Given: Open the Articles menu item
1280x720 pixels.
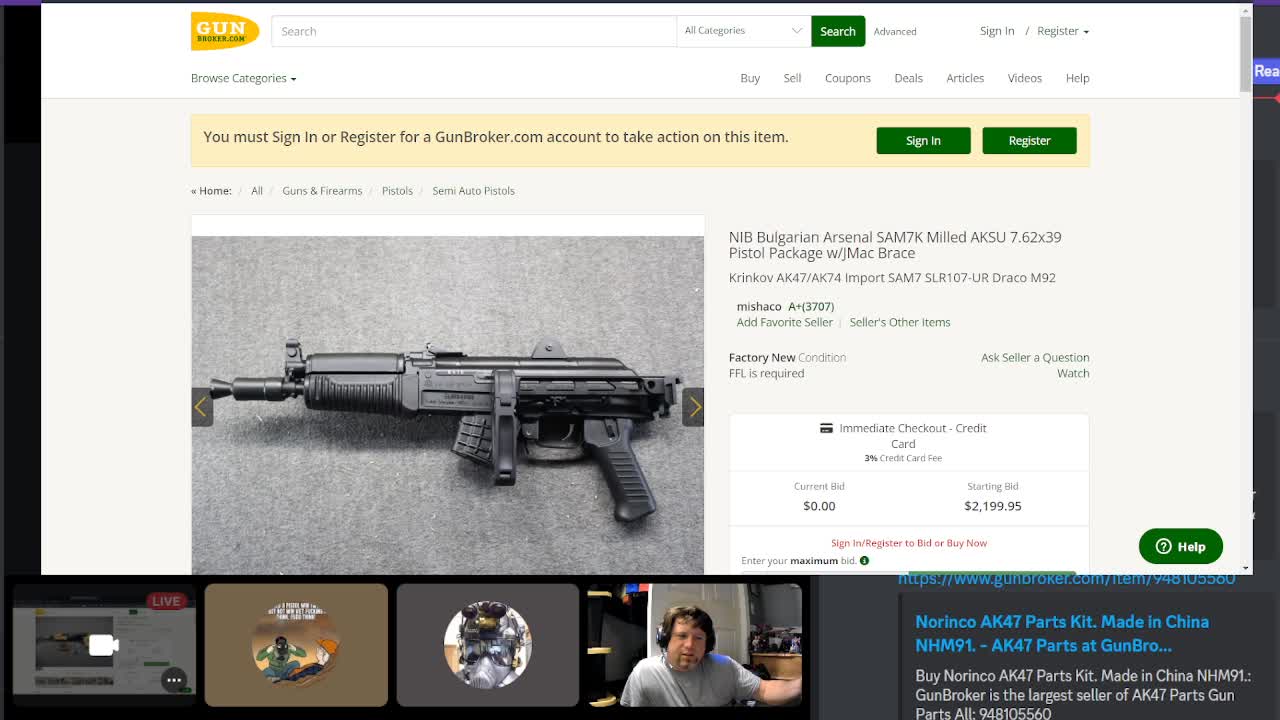Looking at the screenshot, I should (965, 78).
